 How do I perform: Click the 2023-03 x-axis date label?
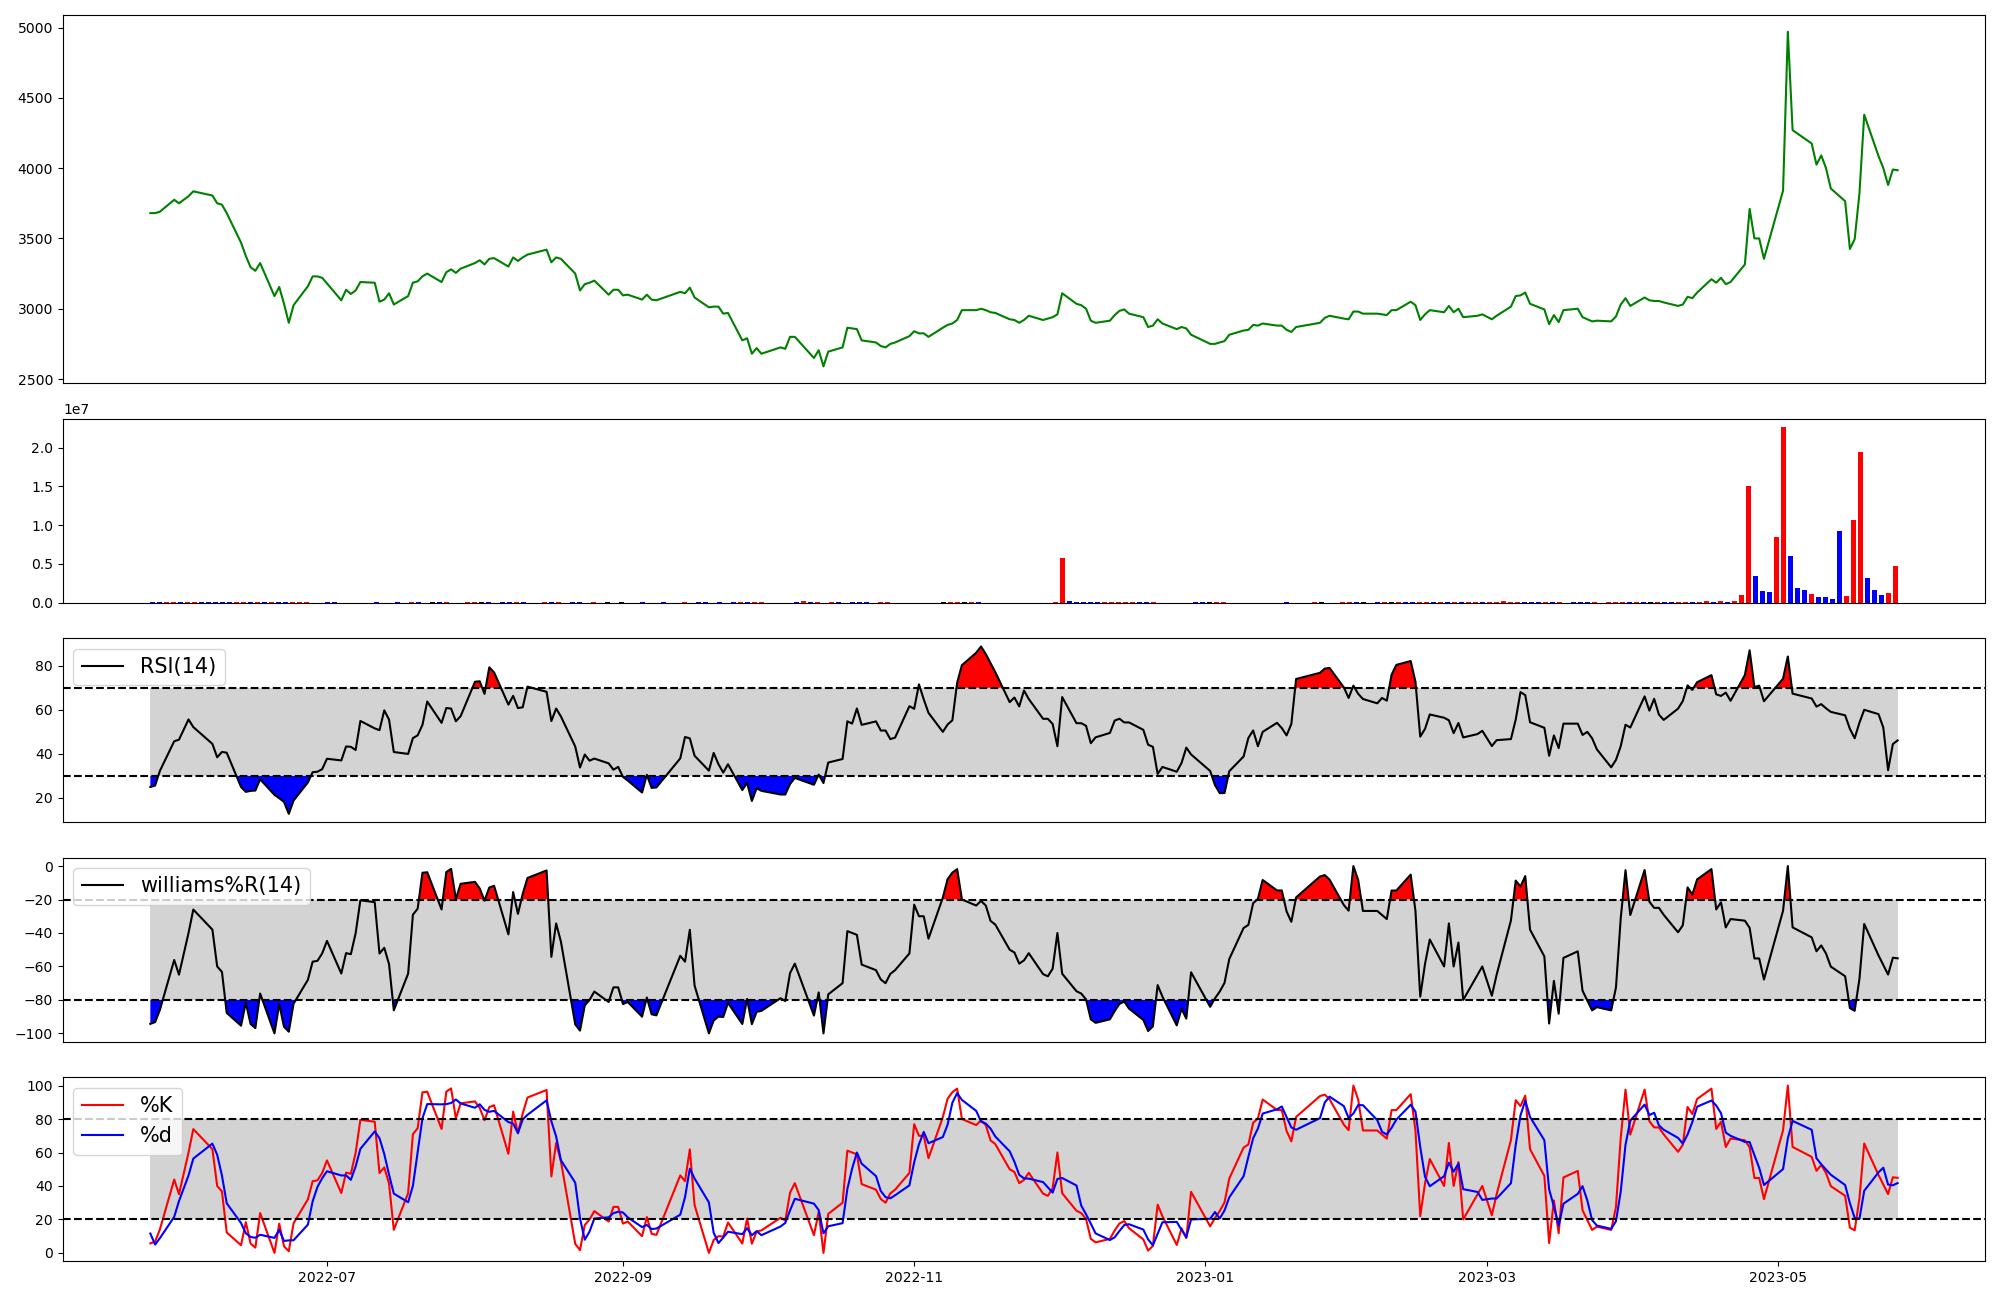point(1487,1277)
